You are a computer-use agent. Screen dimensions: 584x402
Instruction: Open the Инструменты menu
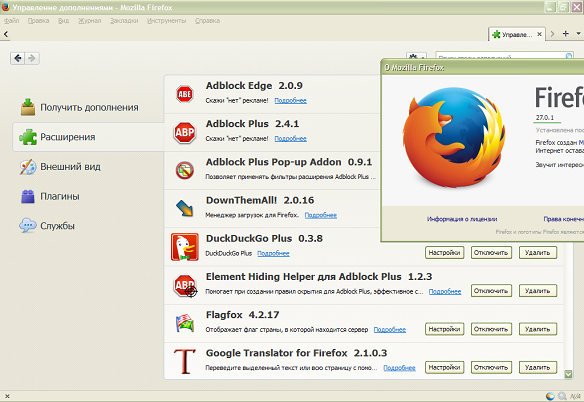coord(166,21)
